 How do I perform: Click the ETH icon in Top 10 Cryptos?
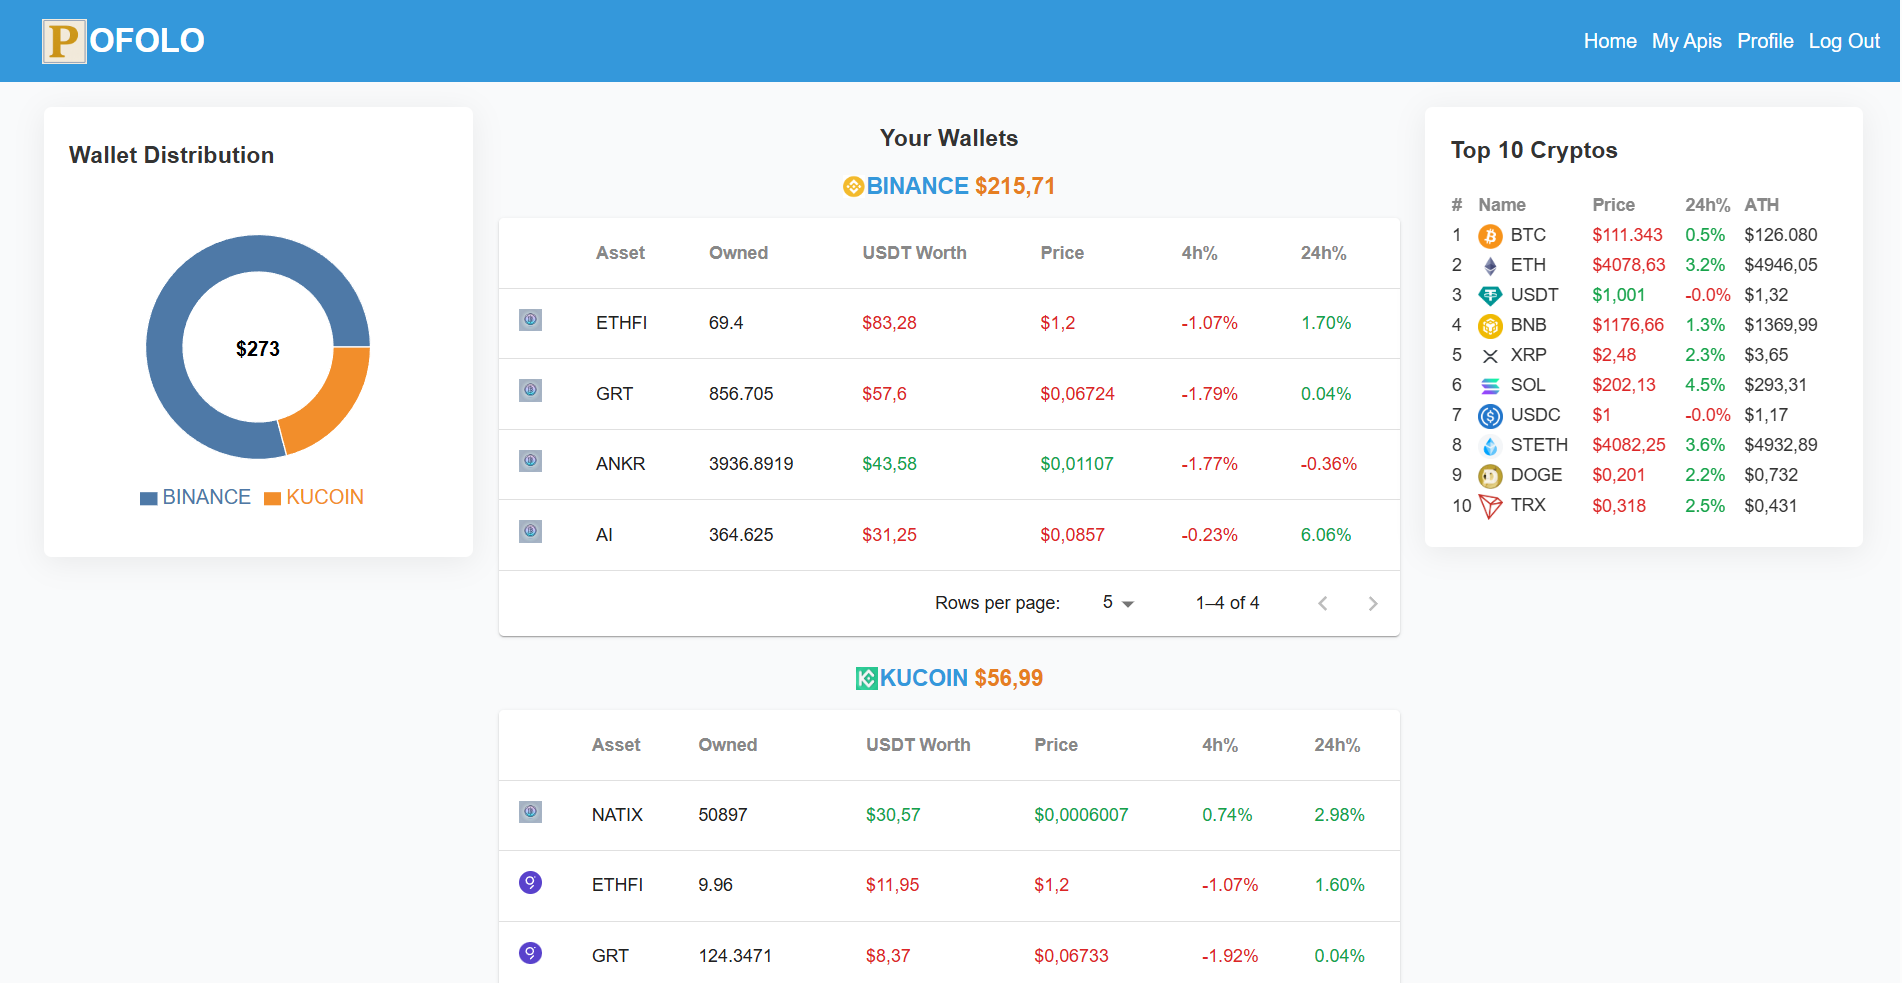(1489, 265)
